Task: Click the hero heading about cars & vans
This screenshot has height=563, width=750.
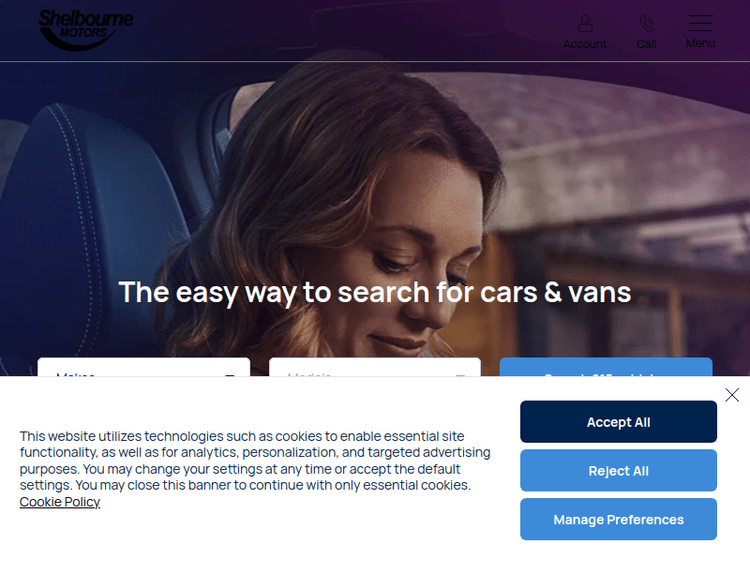Action: click(x=375, y=292)
